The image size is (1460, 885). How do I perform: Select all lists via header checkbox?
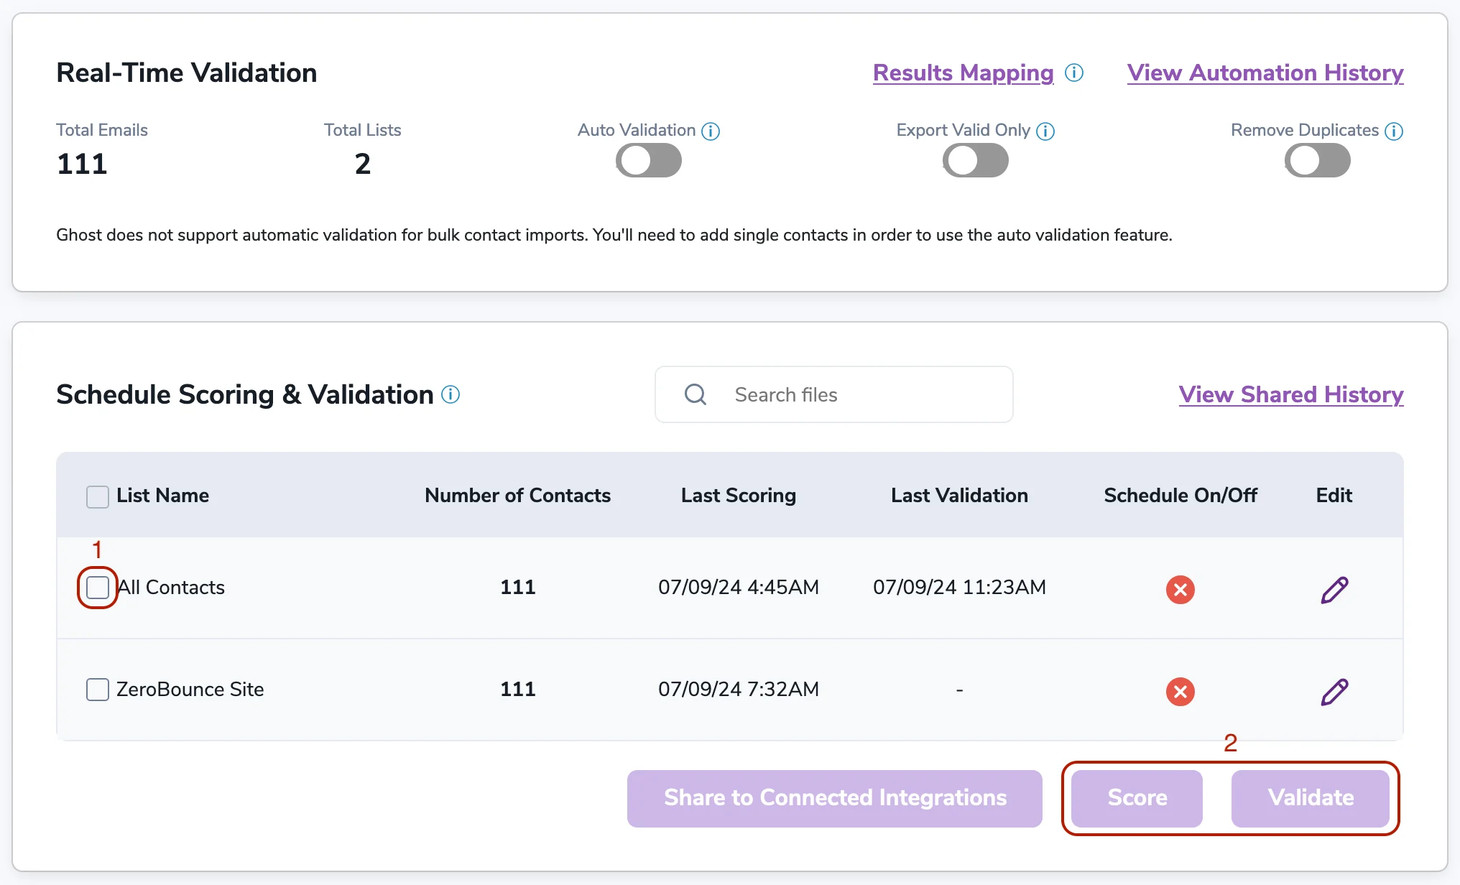tap(97, 495)
